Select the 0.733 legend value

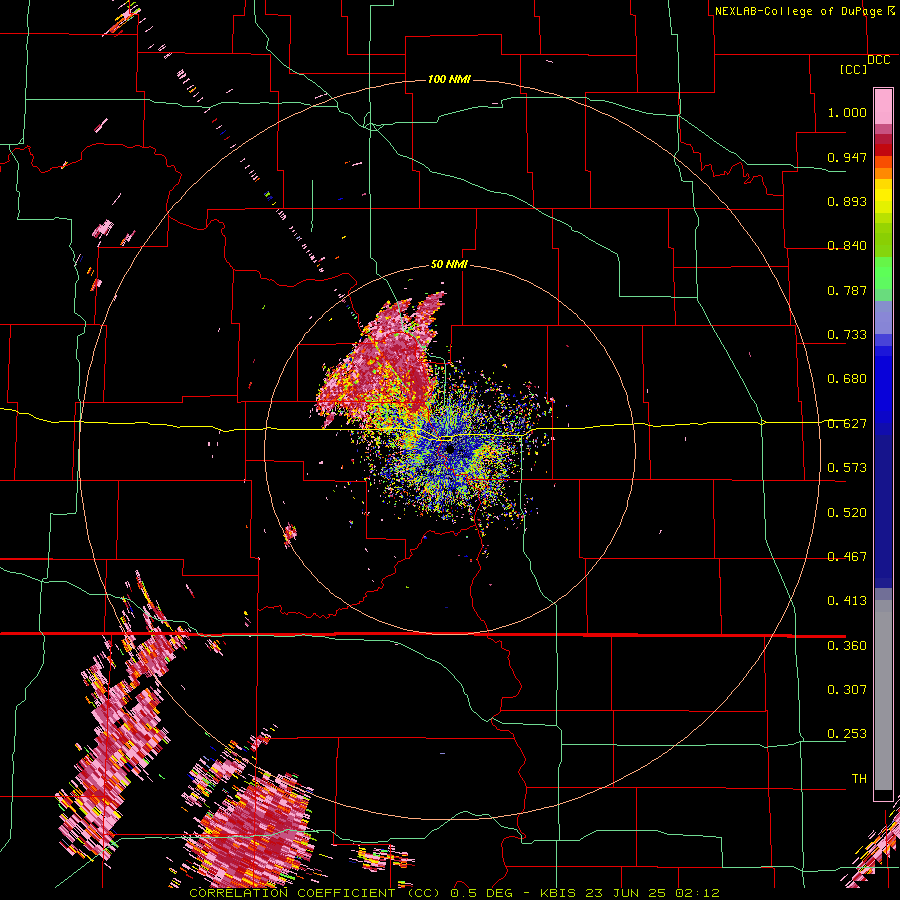[x=847, y=335]
